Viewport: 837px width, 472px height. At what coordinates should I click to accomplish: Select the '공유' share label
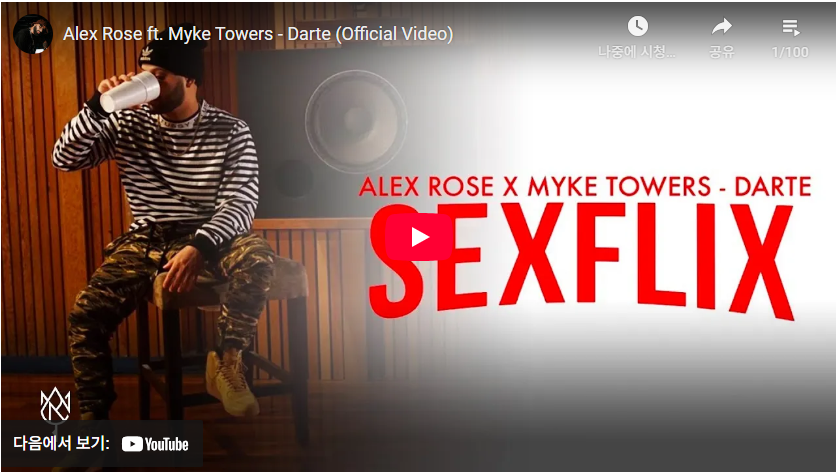pos(722,52)
